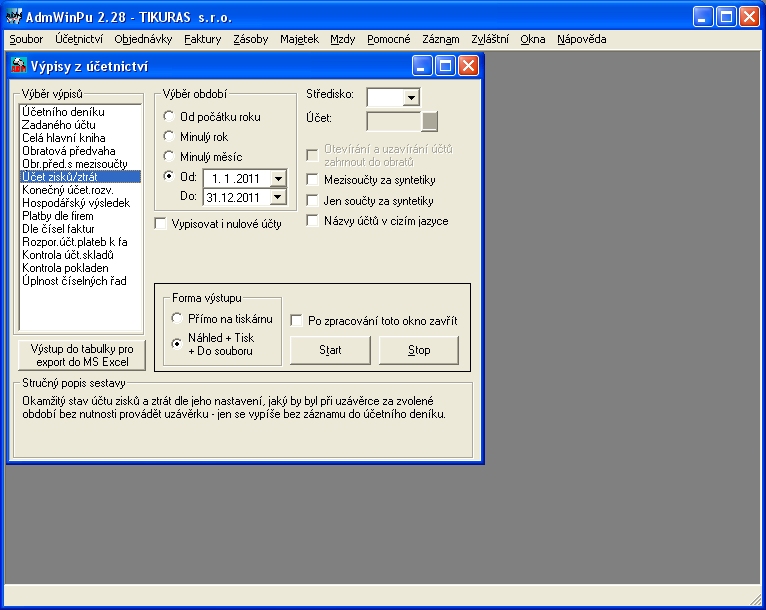Select Úplnost číselných řad entry
Screen dimensions: 766x610
click(x=80, y=281)
